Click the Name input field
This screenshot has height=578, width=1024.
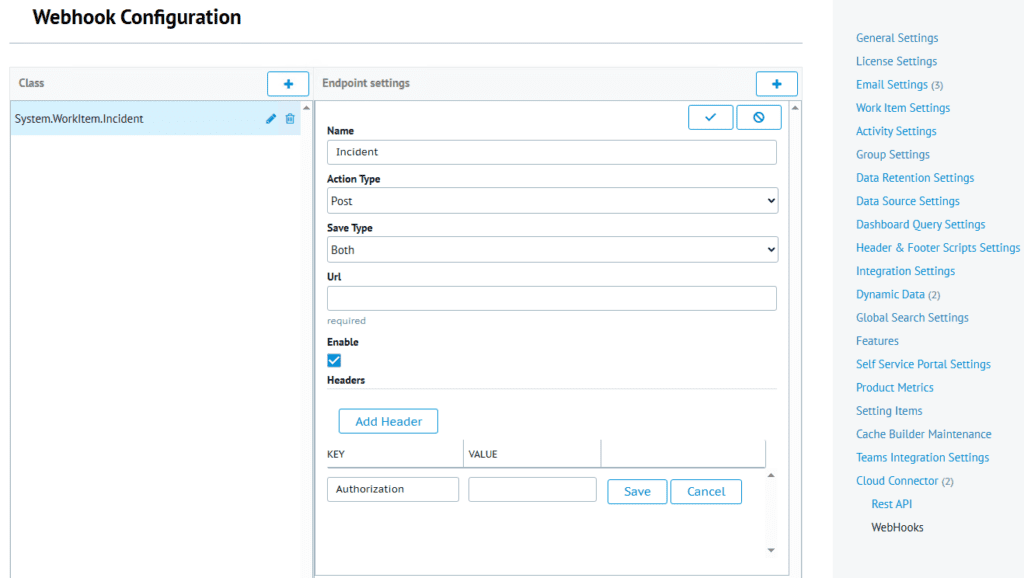(552, 152)
